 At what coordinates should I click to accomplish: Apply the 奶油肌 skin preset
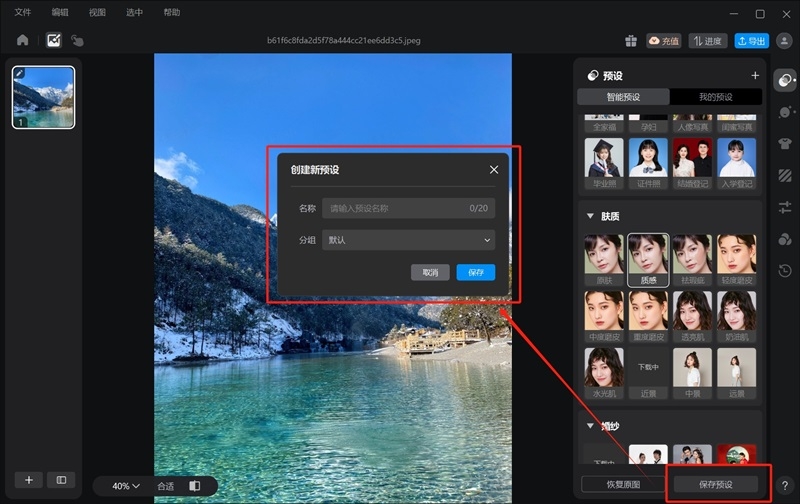point(737,317)
